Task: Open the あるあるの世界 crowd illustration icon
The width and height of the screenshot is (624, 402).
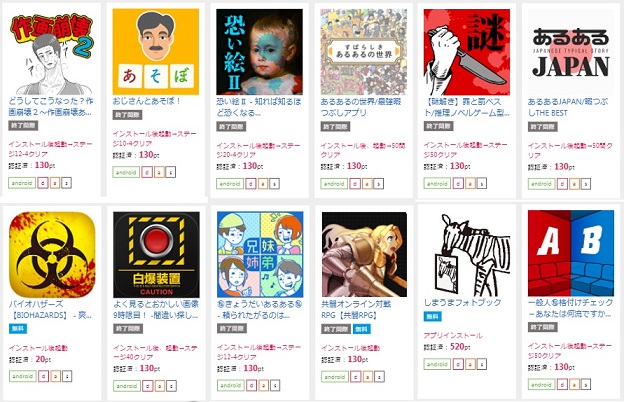Action: coord(364,52)
